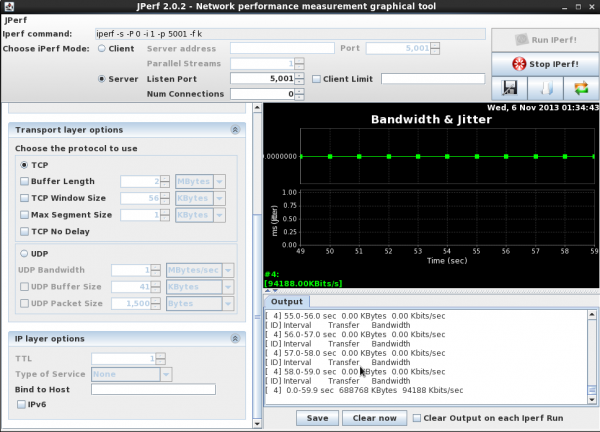Open the UDP Bandwidth MBytes/sec dropdown
The width and height of the screenshot is (600, 432).
pos(228,270)
